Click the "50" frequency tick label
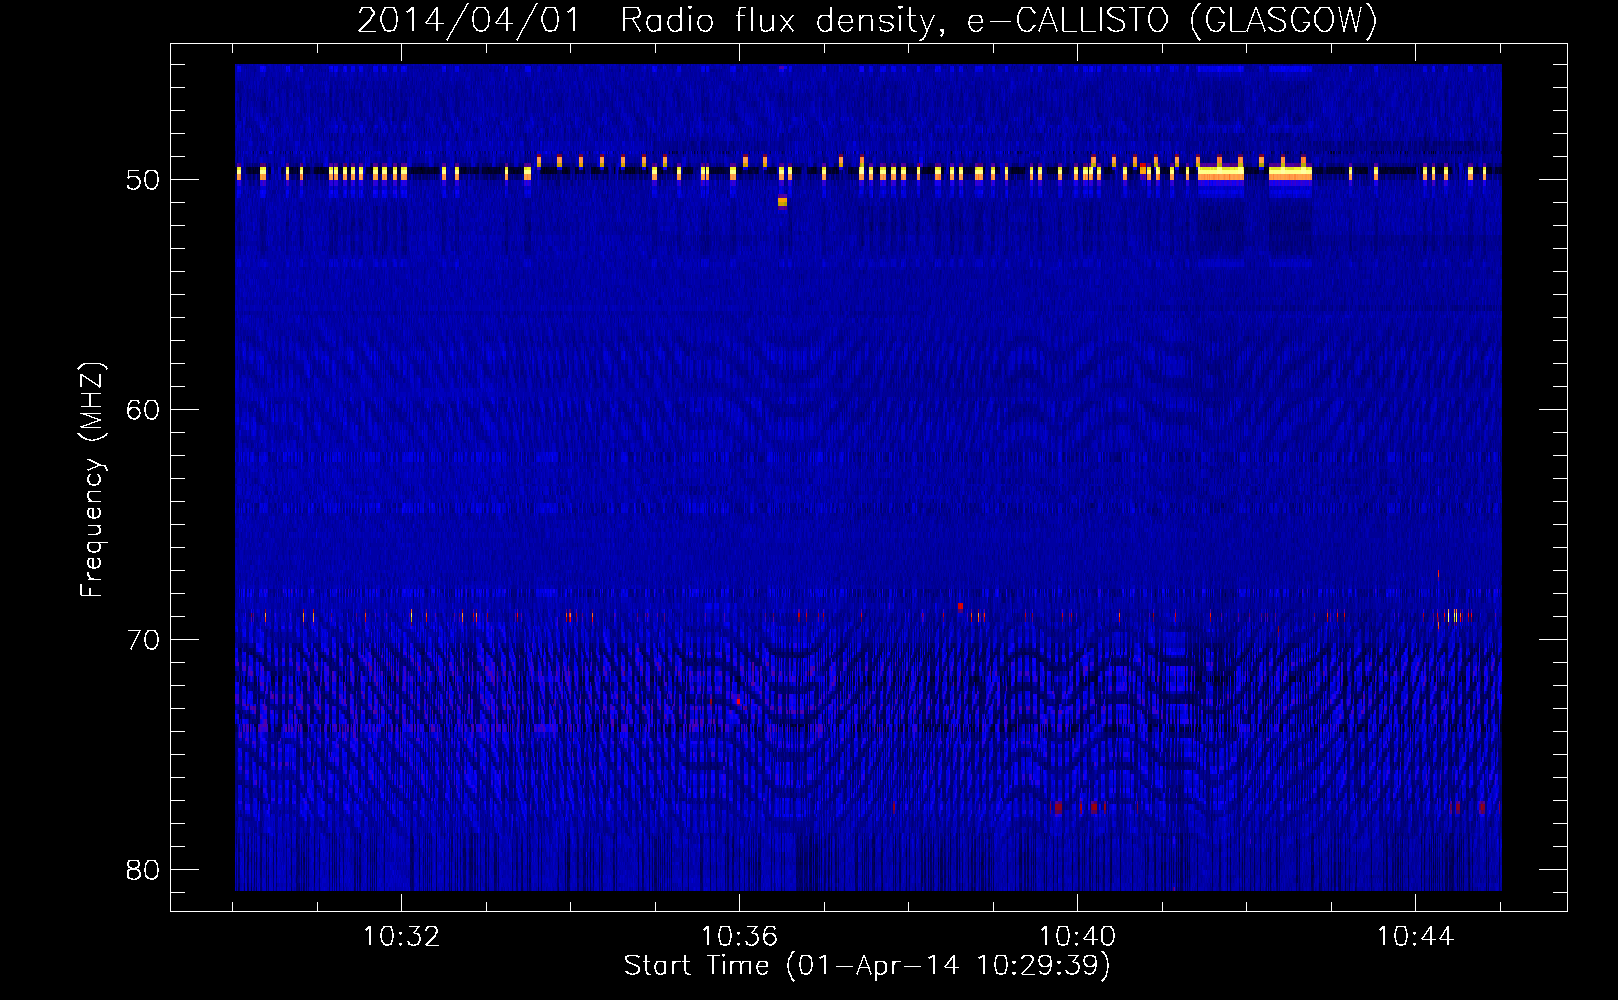 coord(143,180)
